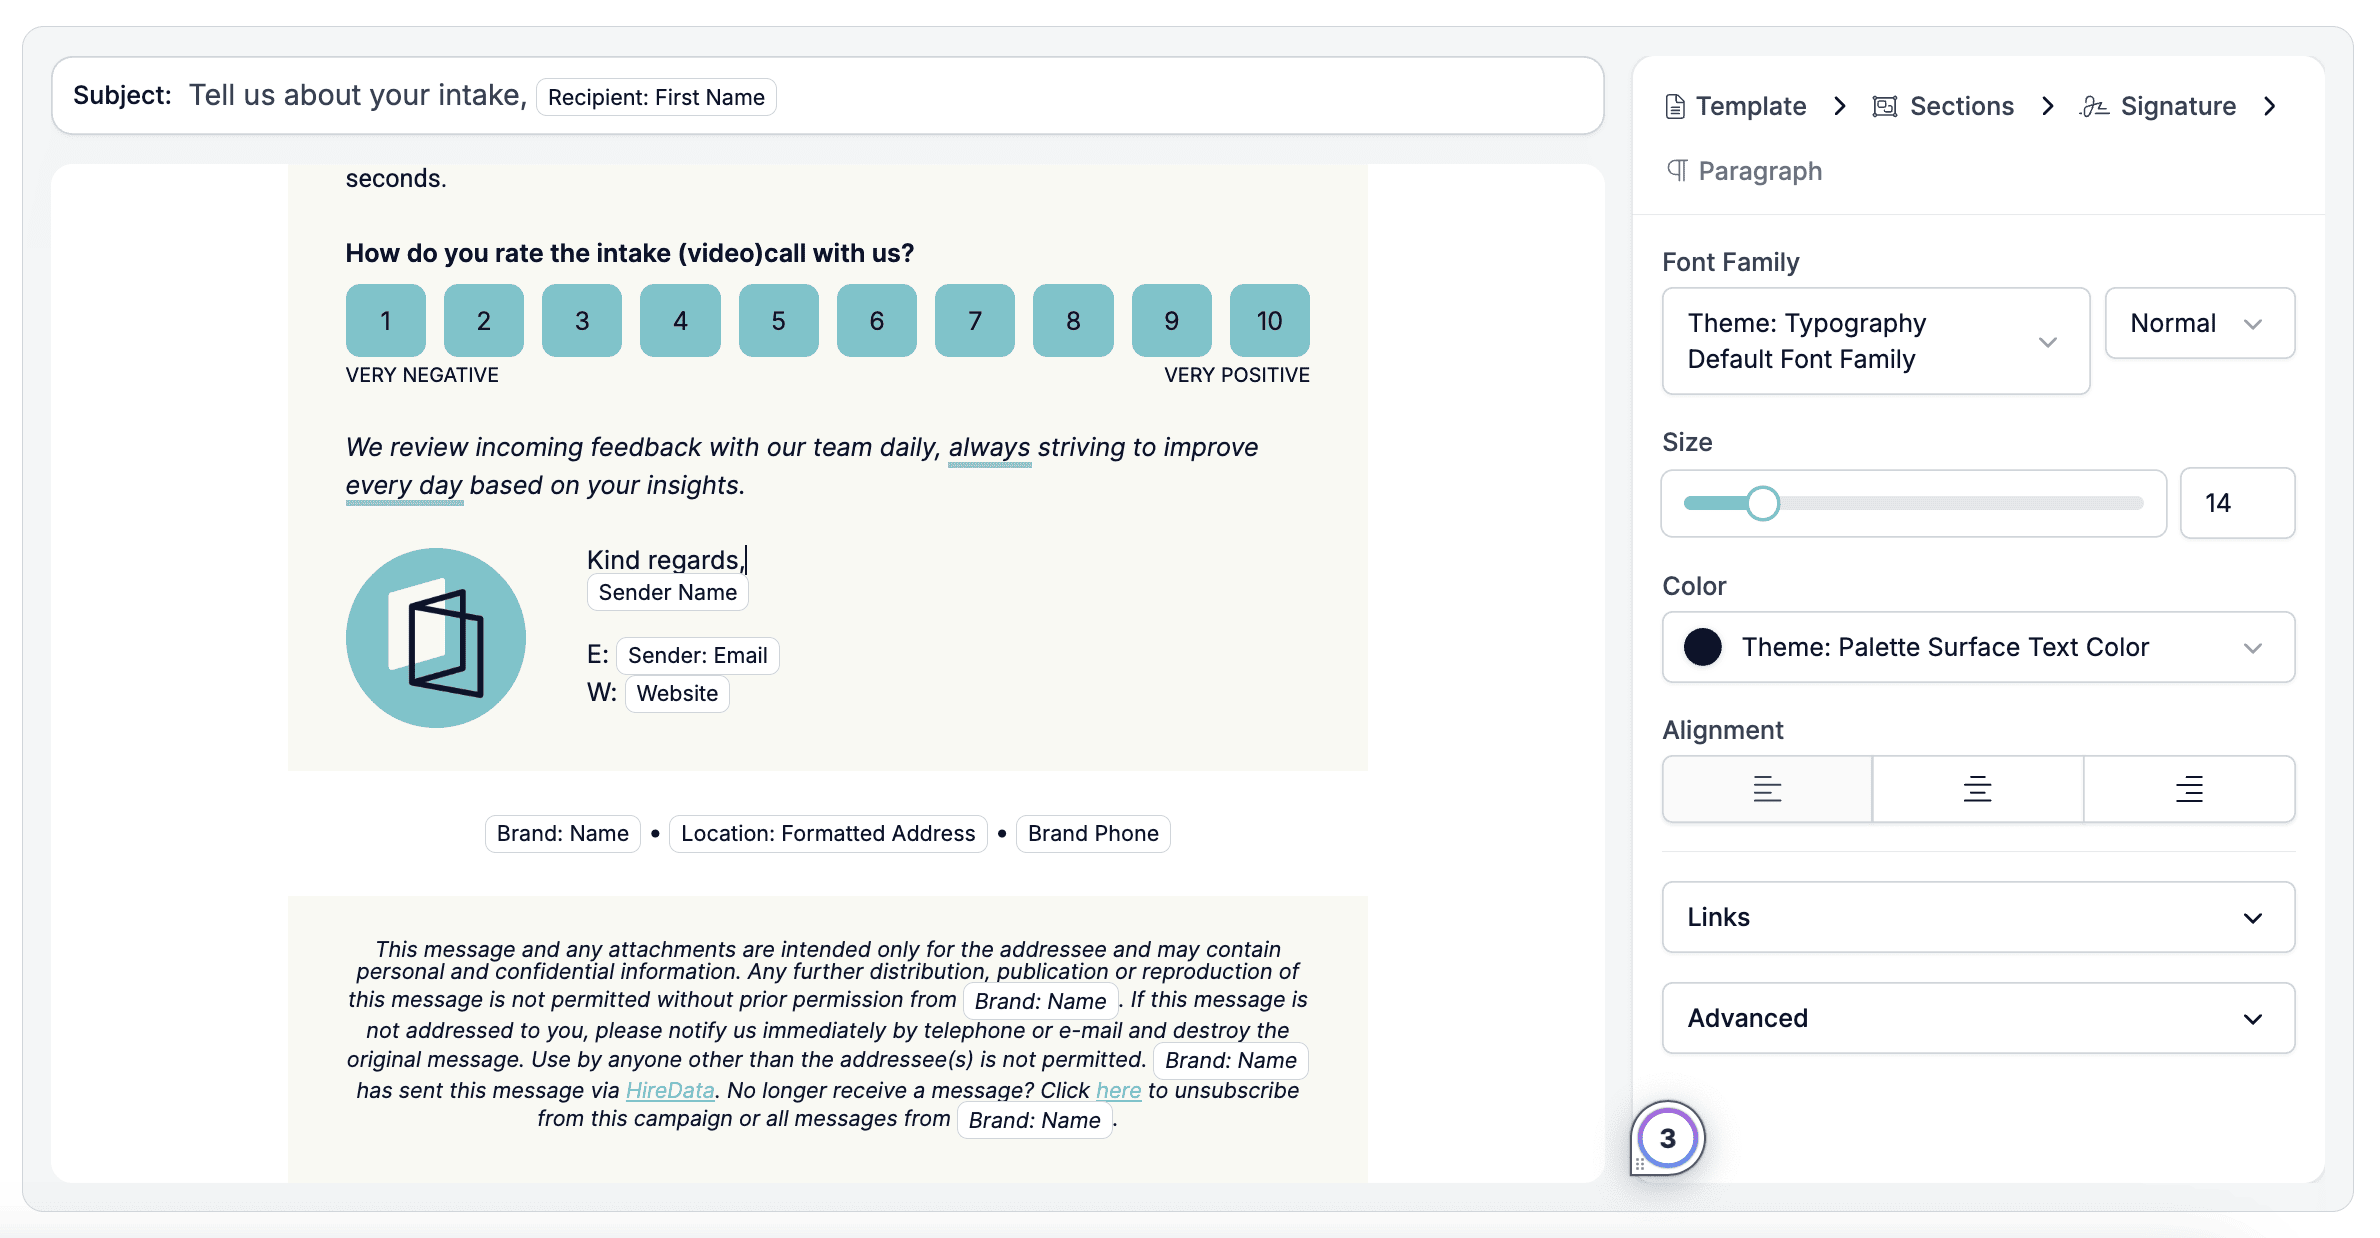2380x1238 pixels.
Task: Click the Website variable tag
Action: pos(677,693)
